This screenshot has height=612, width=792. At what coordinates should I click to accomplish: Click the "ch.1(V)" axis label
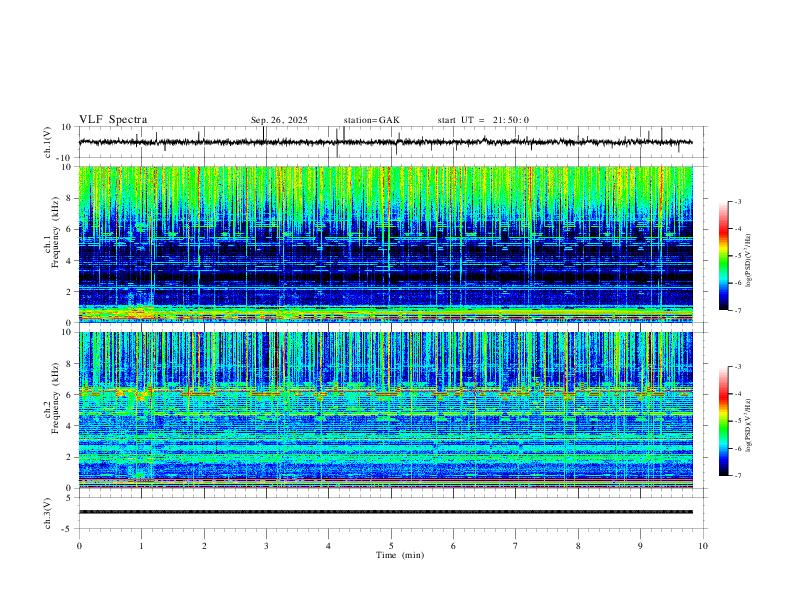pos(48,142)
